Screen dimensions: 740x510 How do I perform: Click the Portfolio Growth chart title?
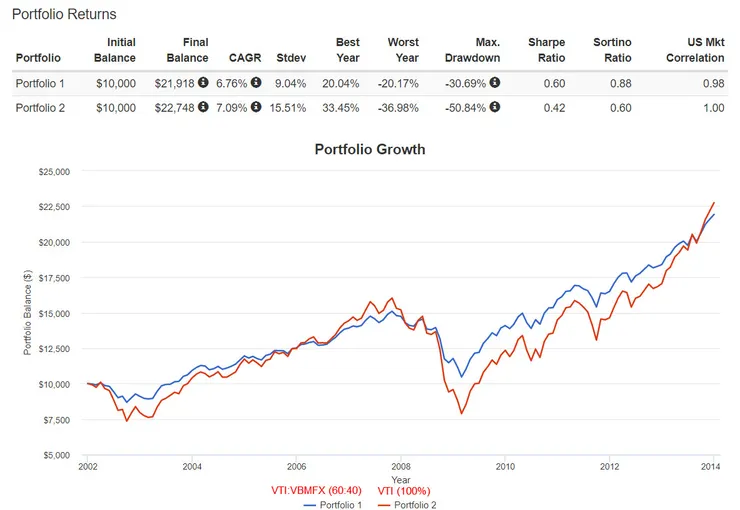(x=370, y=150)
